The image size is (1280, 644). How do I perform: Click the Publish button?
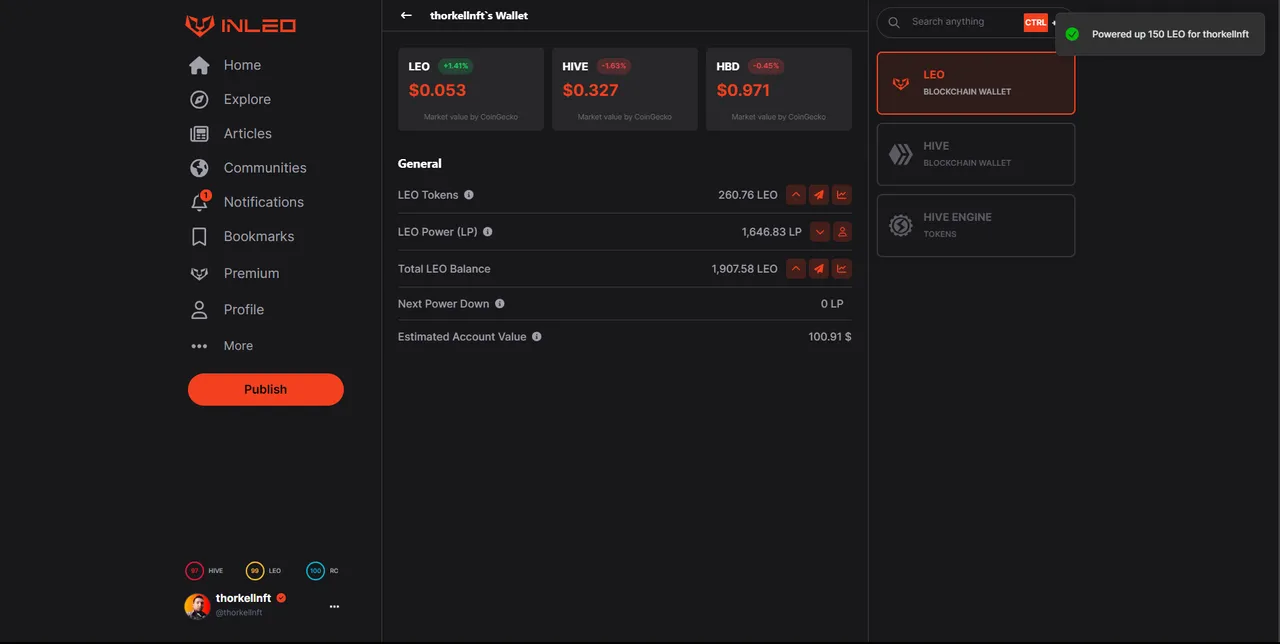click(266, 389)
